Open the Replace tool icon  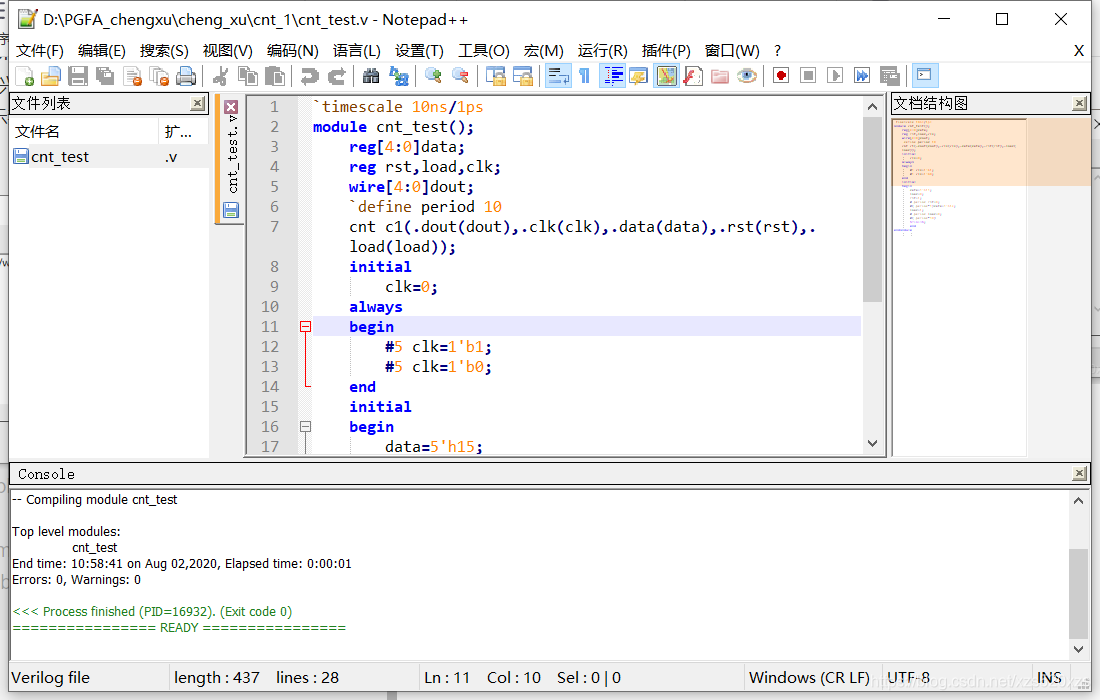tap(398, 76)
